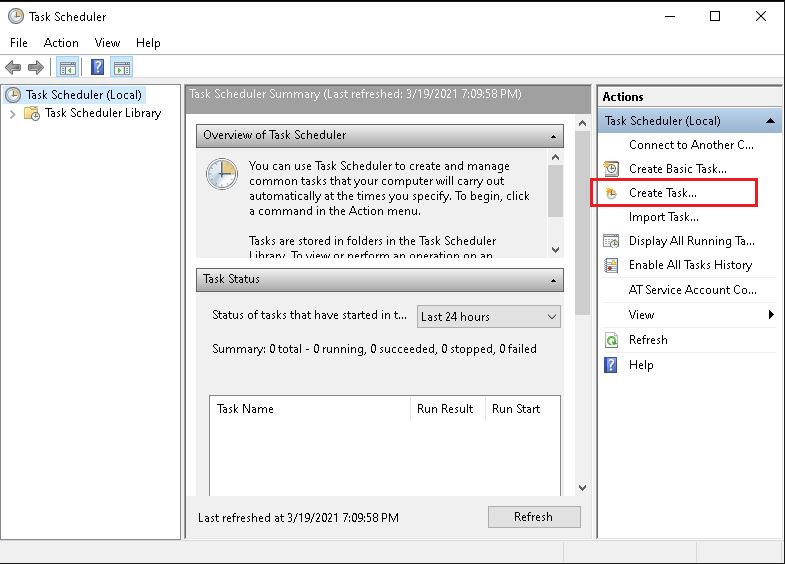Expand the Task Scheduler Library tree node
Image resolution: width=785 pixels, height=564 pixels.
13,114
